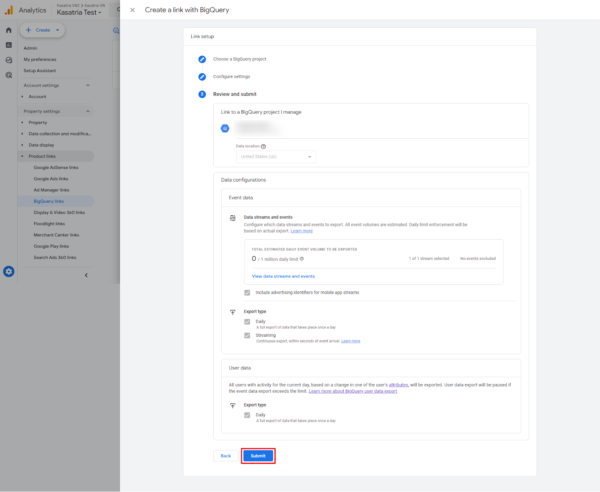Click the Back button
Viewport: 600px width, 492px height.
point(226,456)
